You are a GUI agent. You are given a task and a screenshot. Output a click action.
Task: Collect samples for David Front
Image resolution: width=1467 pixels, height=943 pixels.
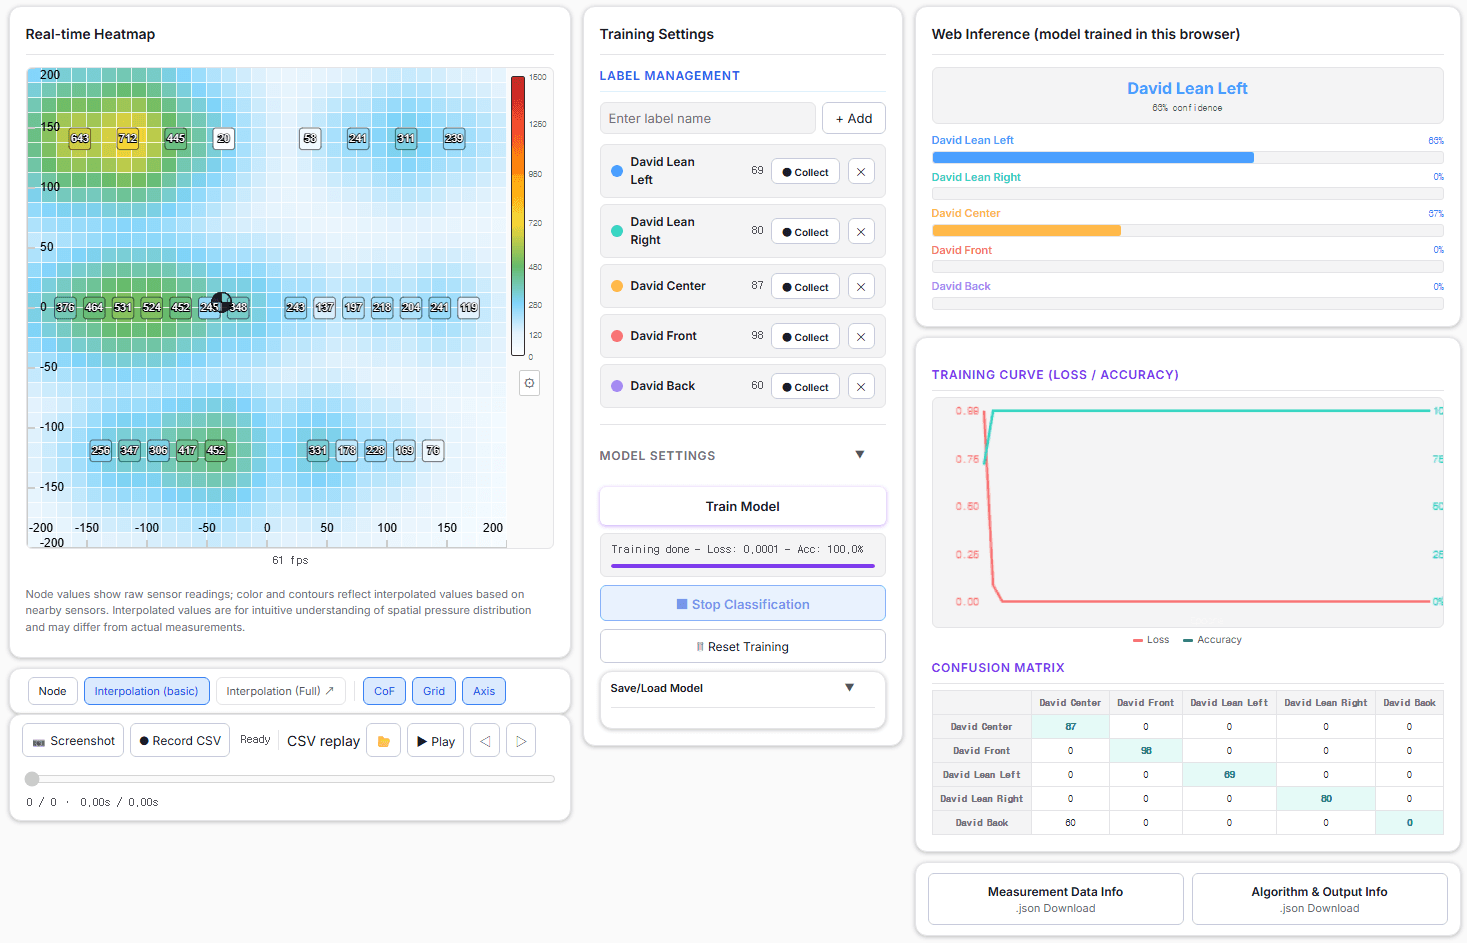tap(805, 337)
